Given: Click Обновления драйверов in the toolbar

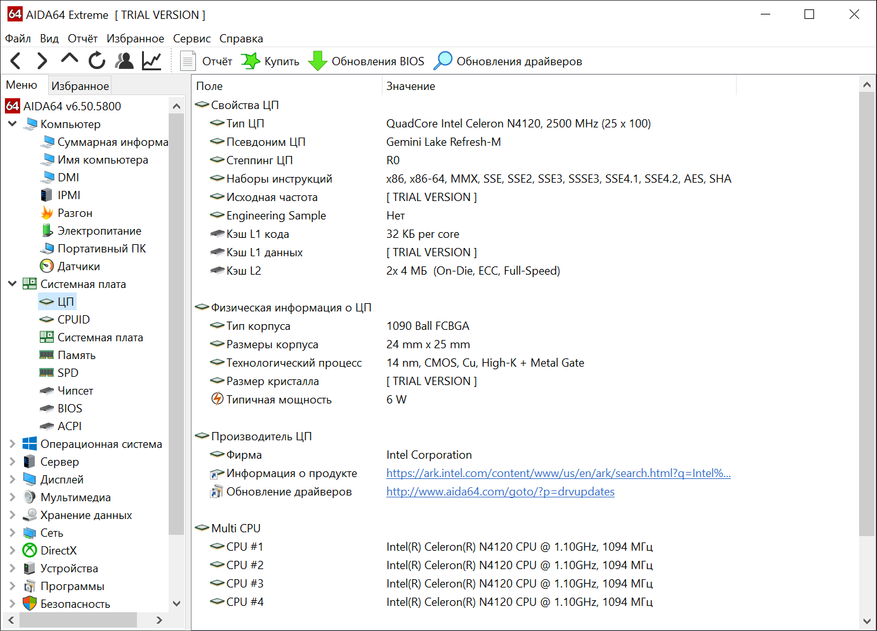Looking at the screenshot, I should click(x=507, y=61).
